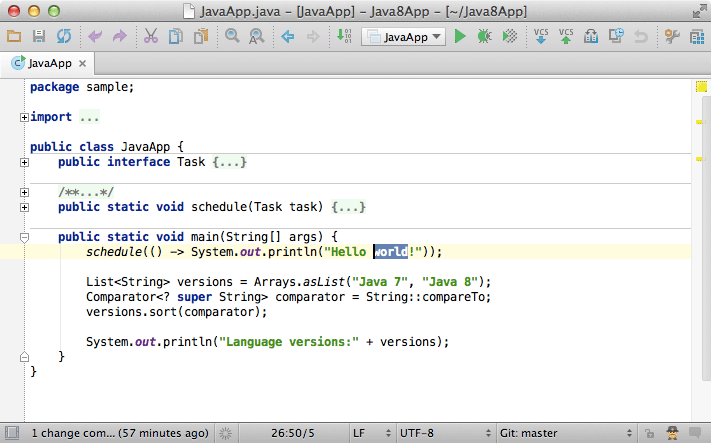Screen dimensions: 711x443
Task: Save all files using the floppy icon
Action: pyautogui.click(x=39, y=36)
